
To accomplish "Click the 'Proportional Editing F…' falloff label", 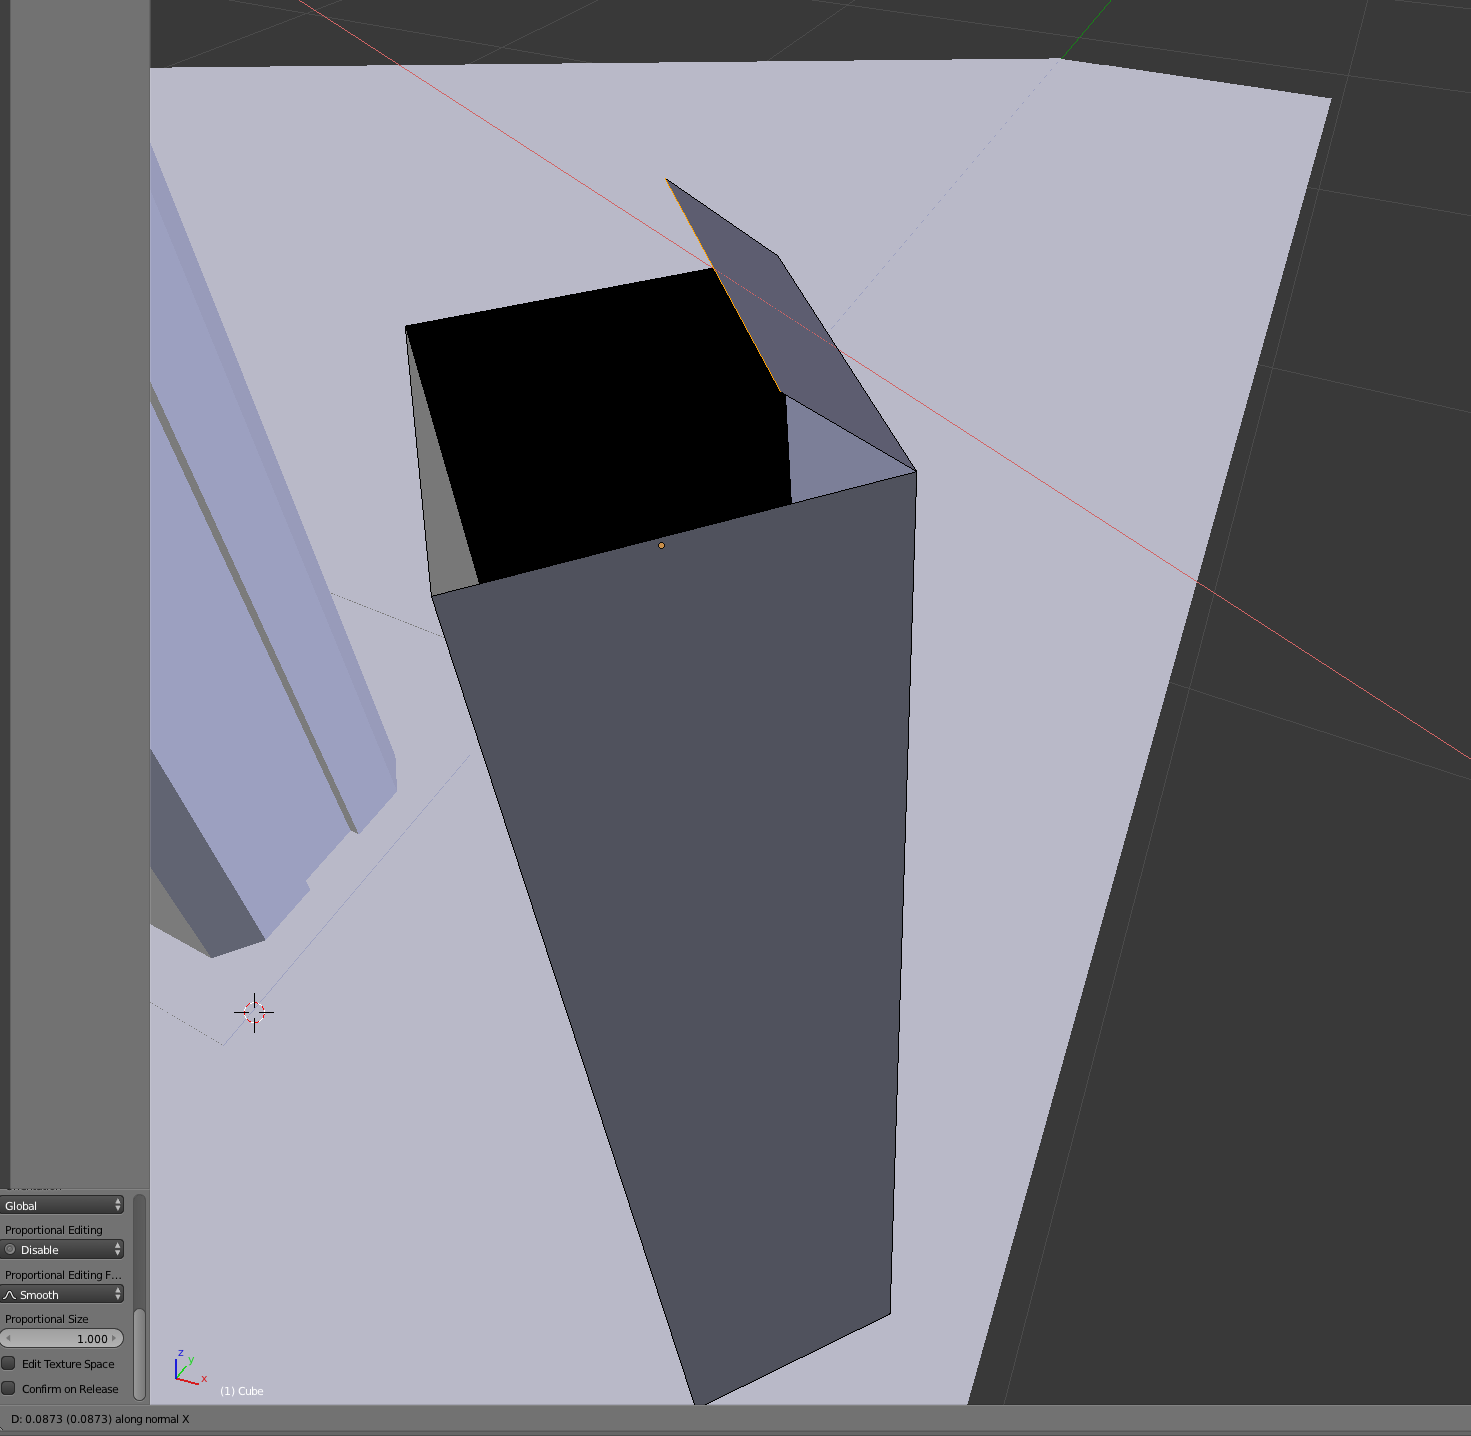I will 63,1275.
